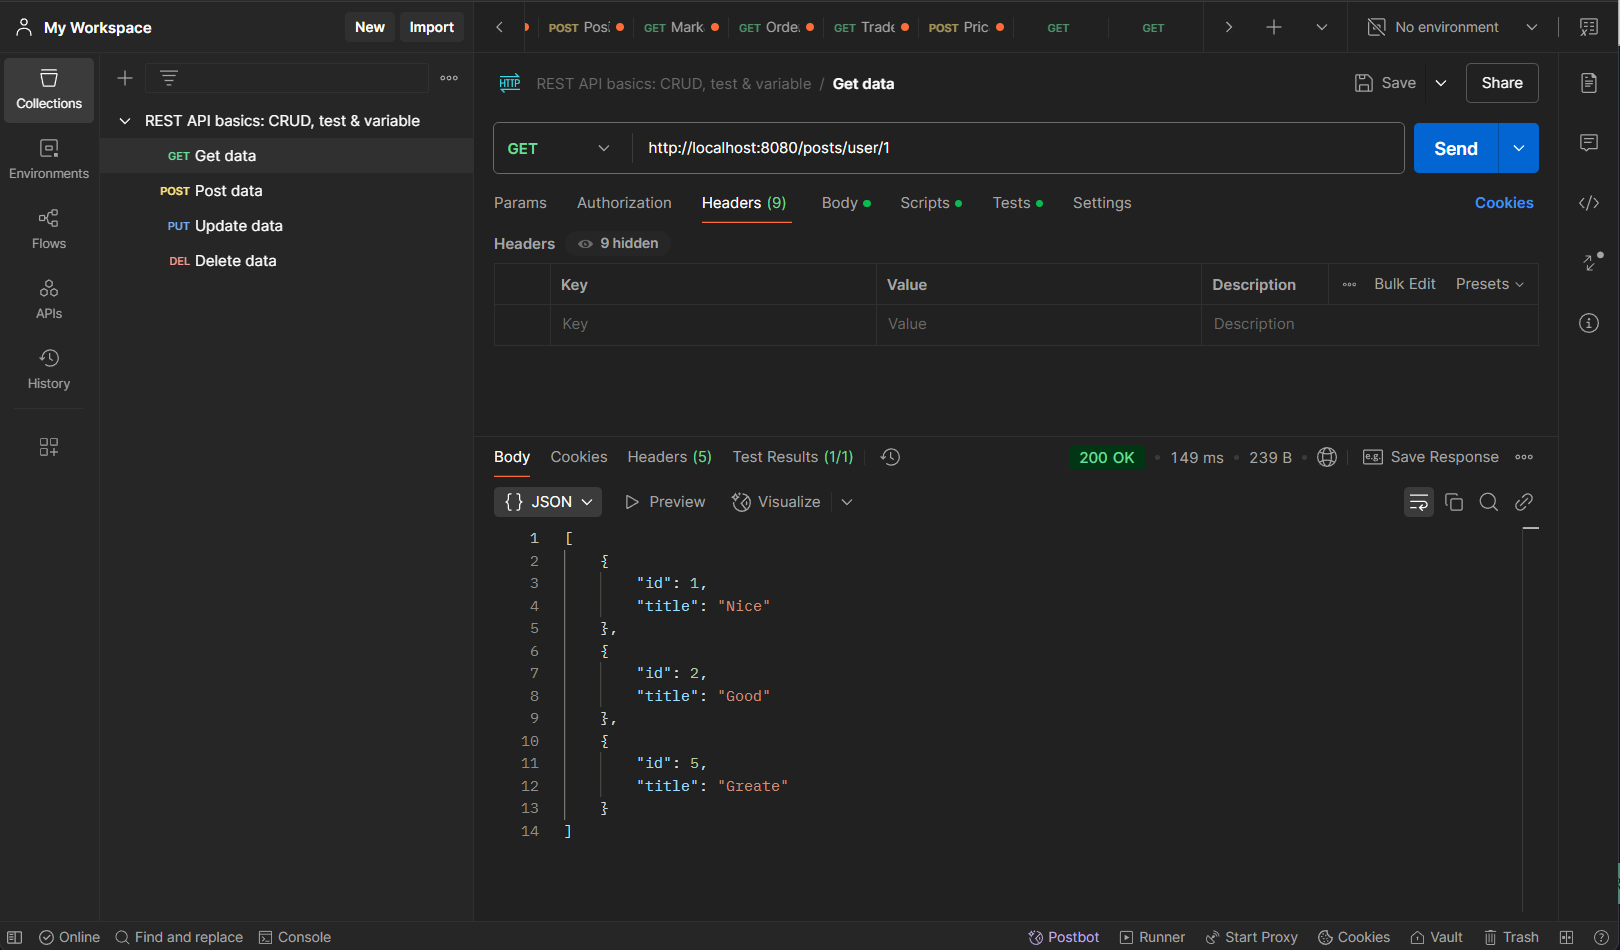Collapse the REST API basics collection
This screenshot has height=950, width=1620.
point(125,121)
